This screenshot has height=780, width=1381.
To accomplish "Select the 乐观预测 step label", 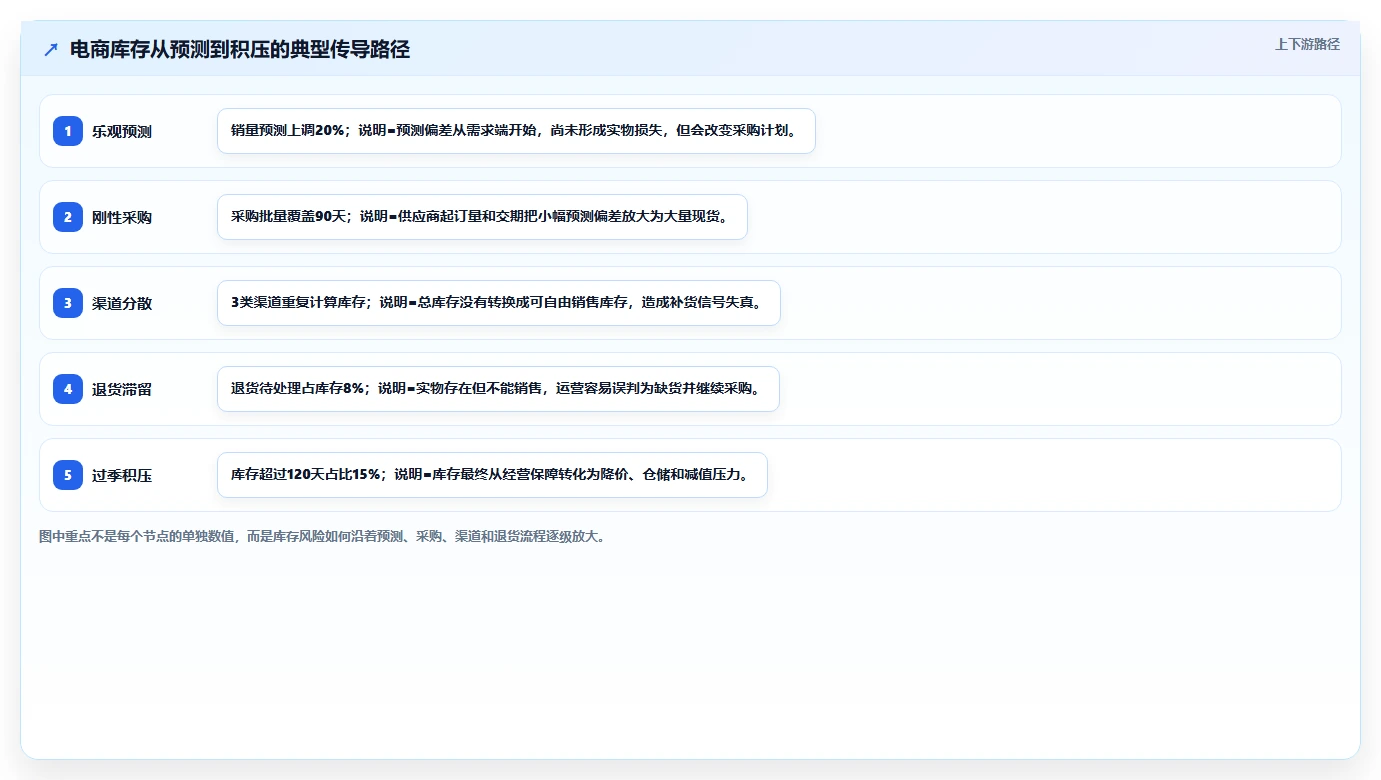I will tap(122, 131).
